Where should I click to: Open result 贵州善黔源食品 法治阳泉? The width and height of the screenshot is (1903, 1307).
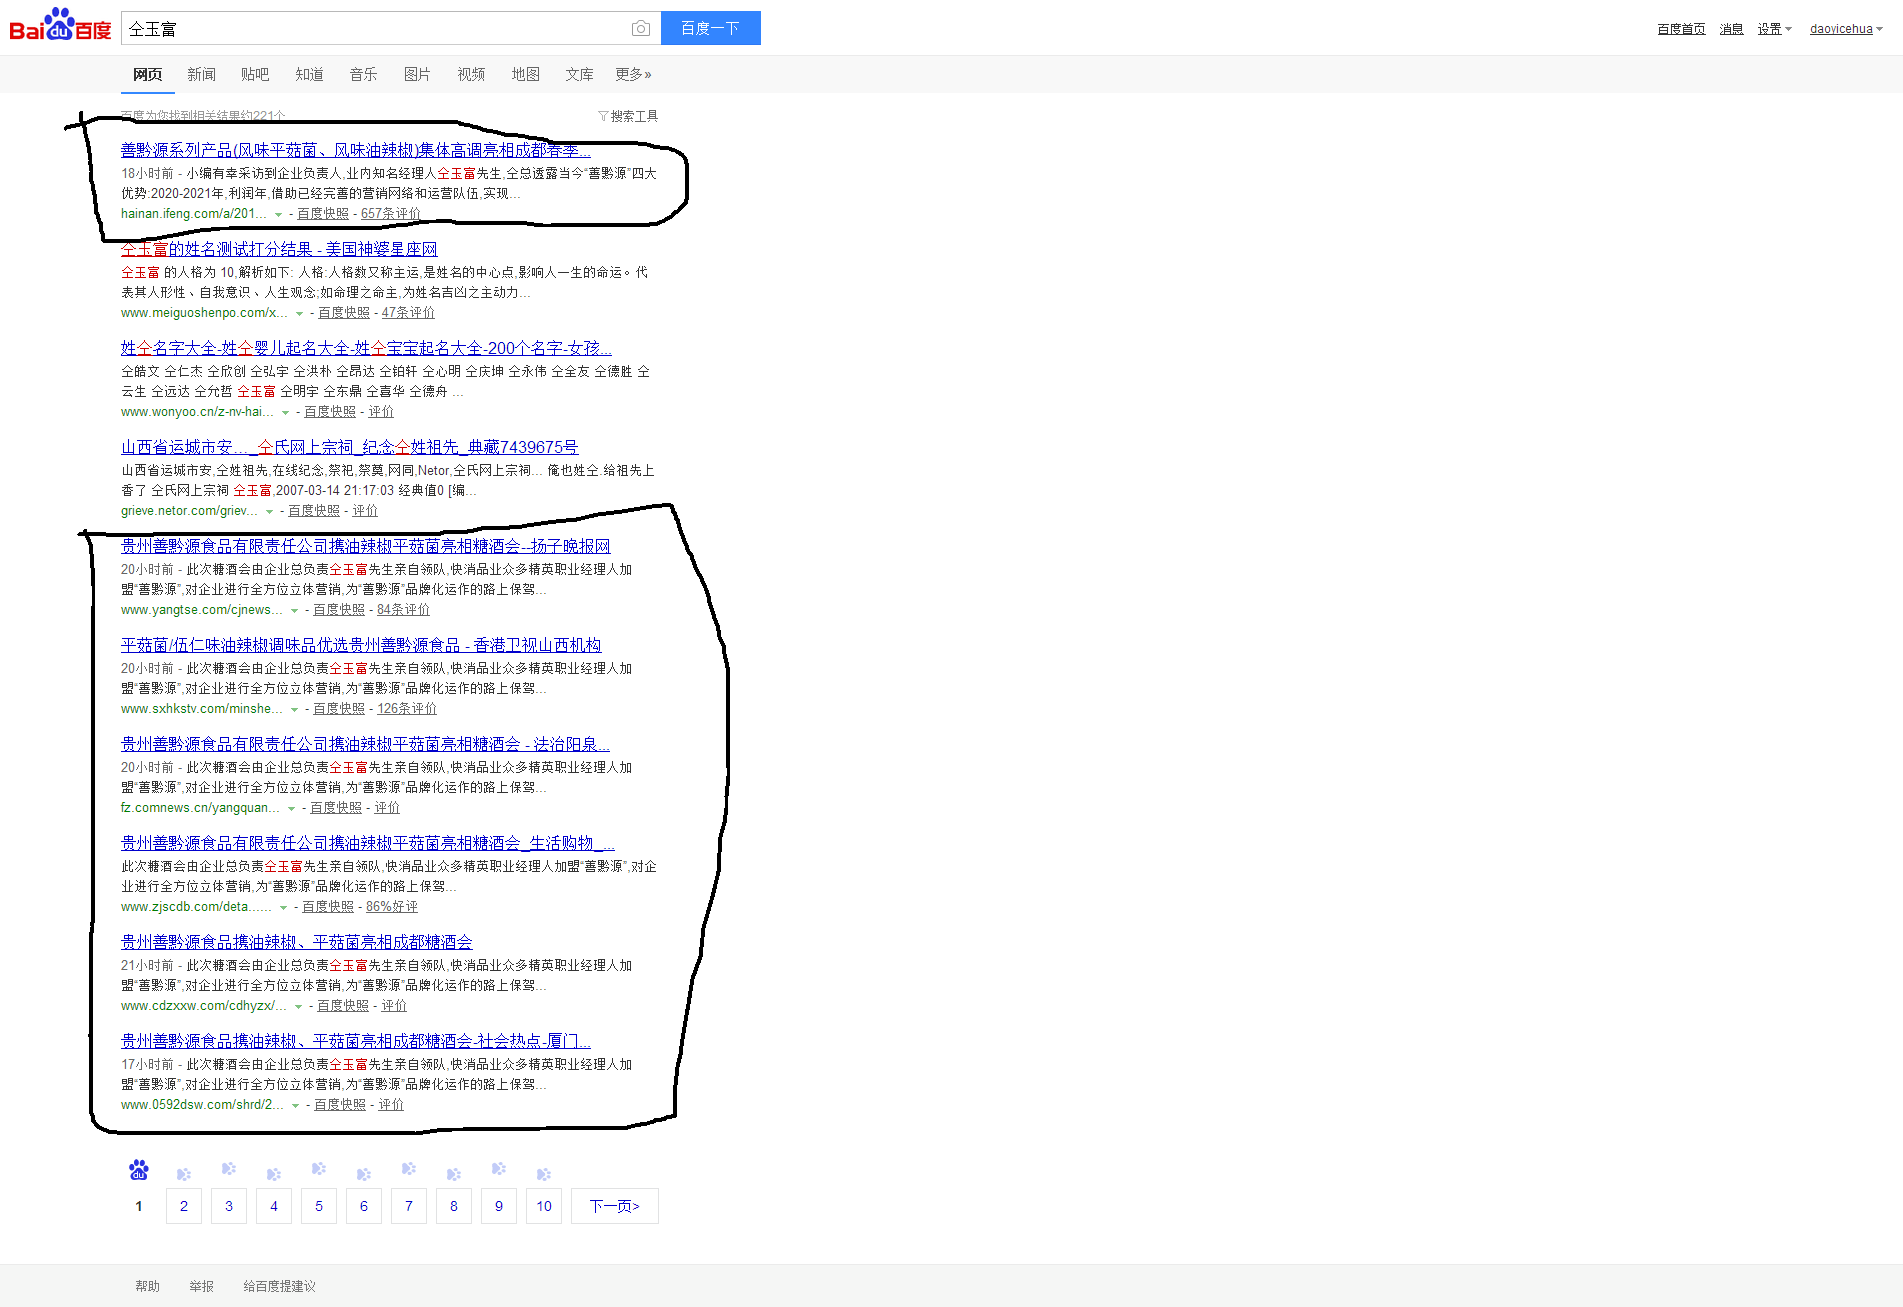pos(366,744)
